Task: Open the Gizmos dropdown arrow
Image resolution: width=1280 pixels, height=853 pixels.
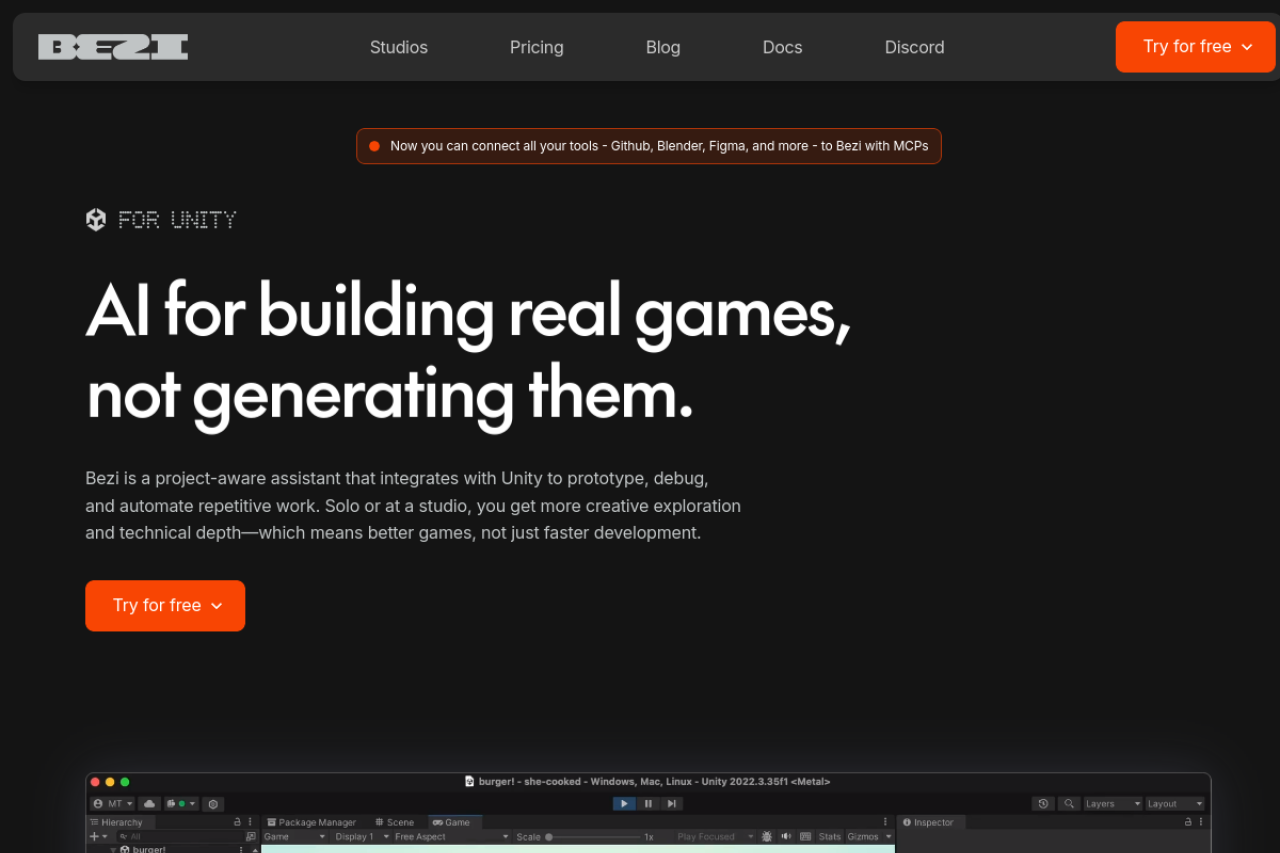Action: [888, 837]
